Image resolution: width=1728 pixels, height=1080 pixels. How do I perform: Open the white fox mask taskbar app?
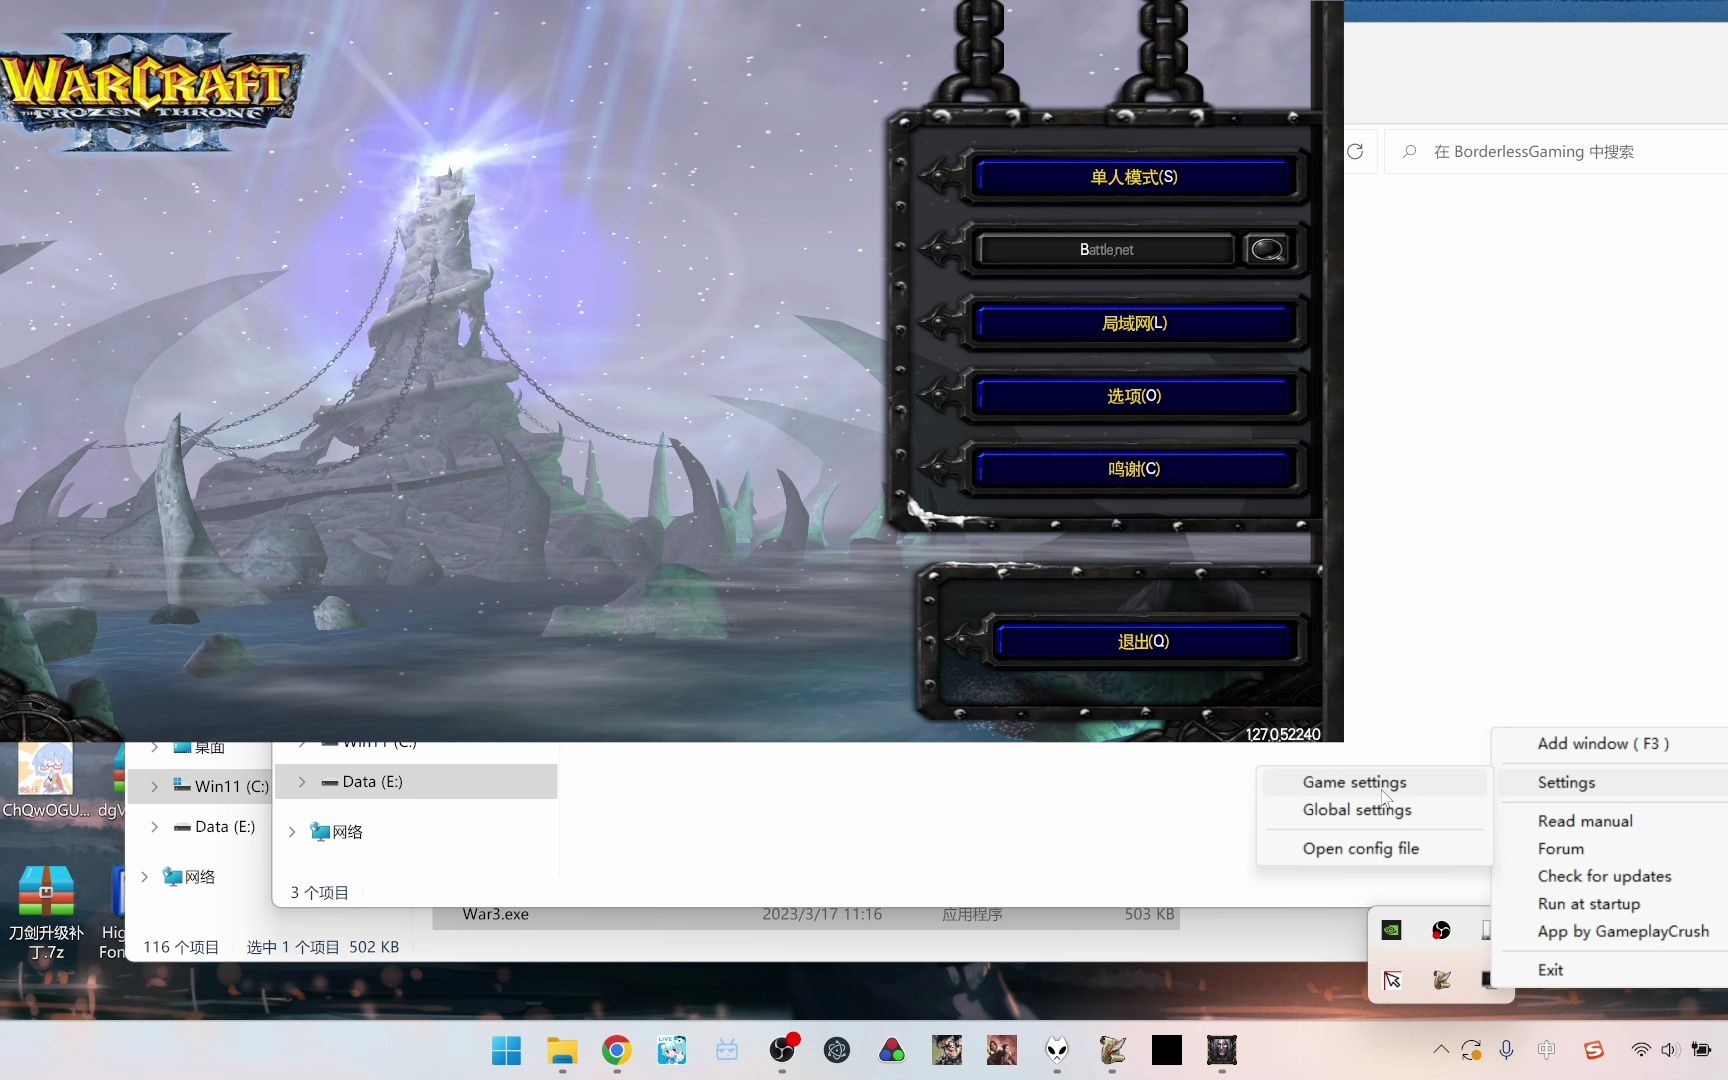[1057, 1050]
